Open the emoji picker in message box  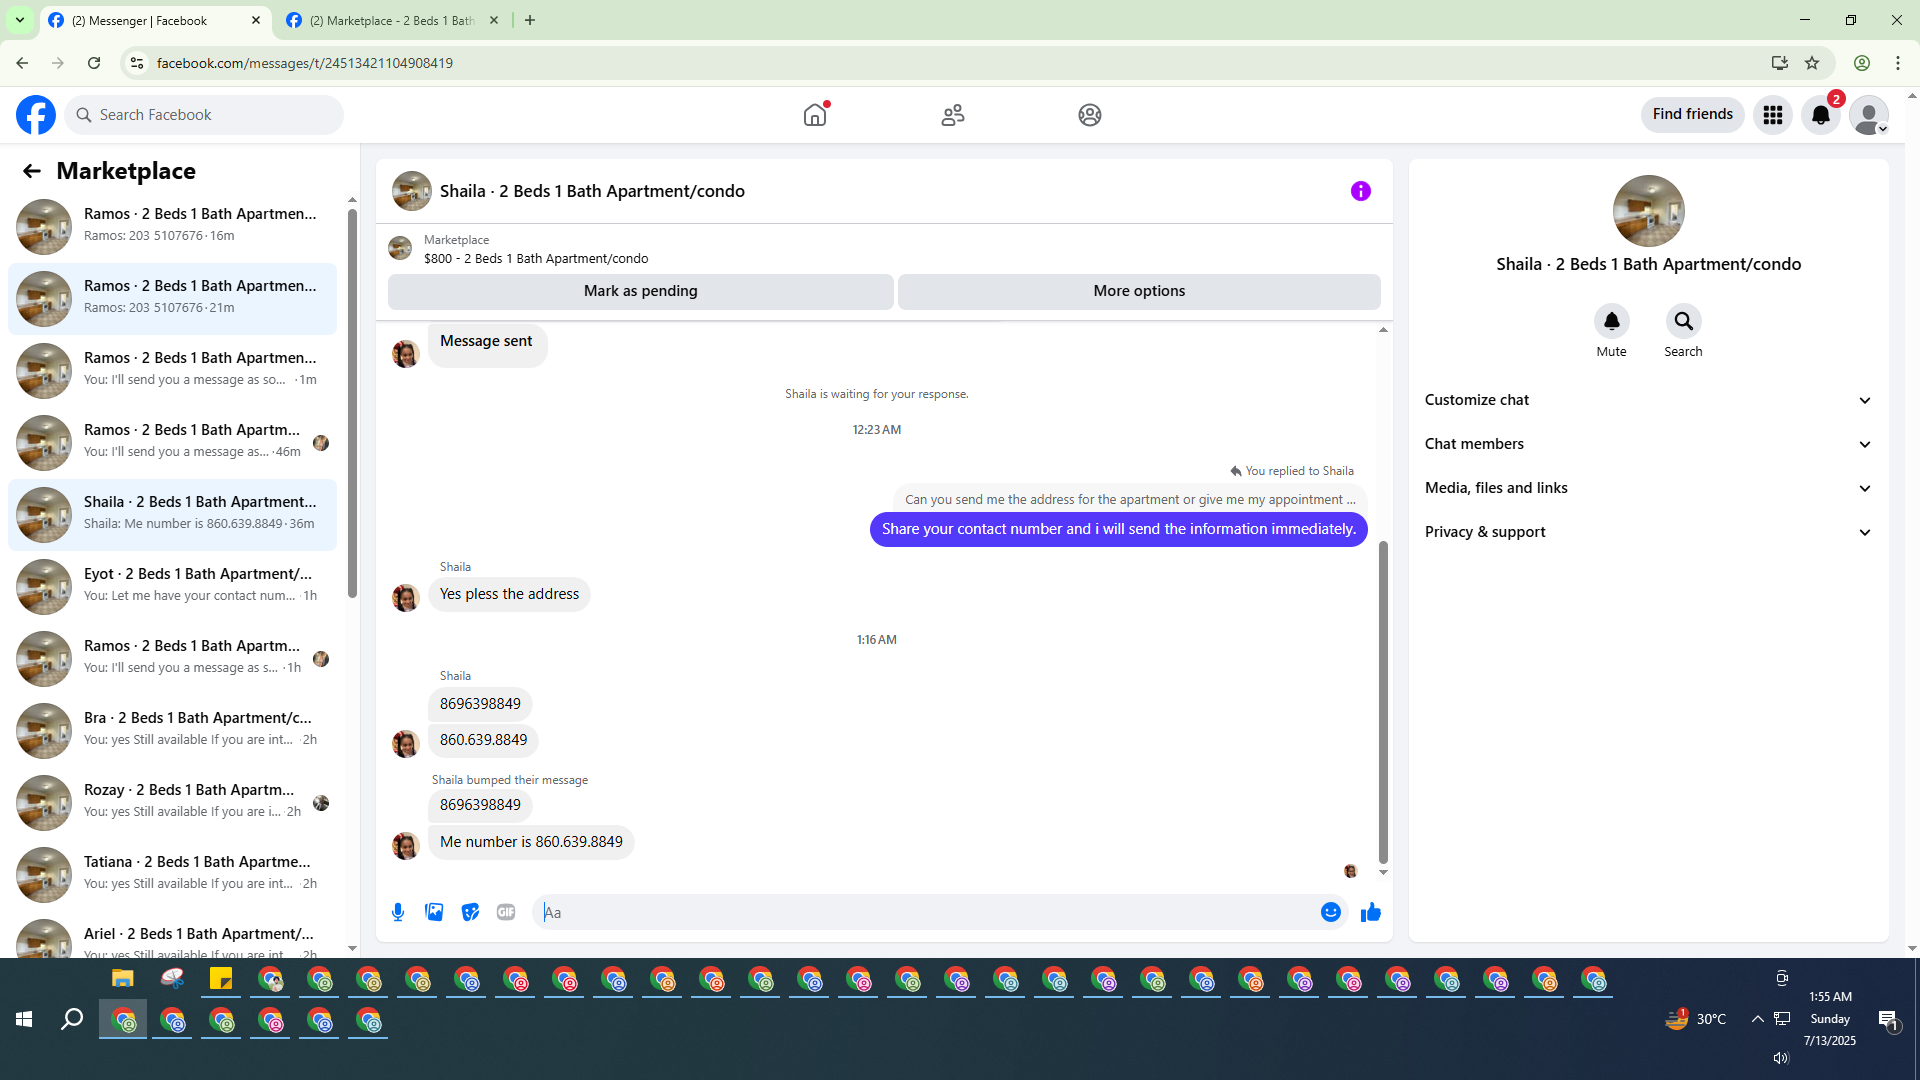1330,912
